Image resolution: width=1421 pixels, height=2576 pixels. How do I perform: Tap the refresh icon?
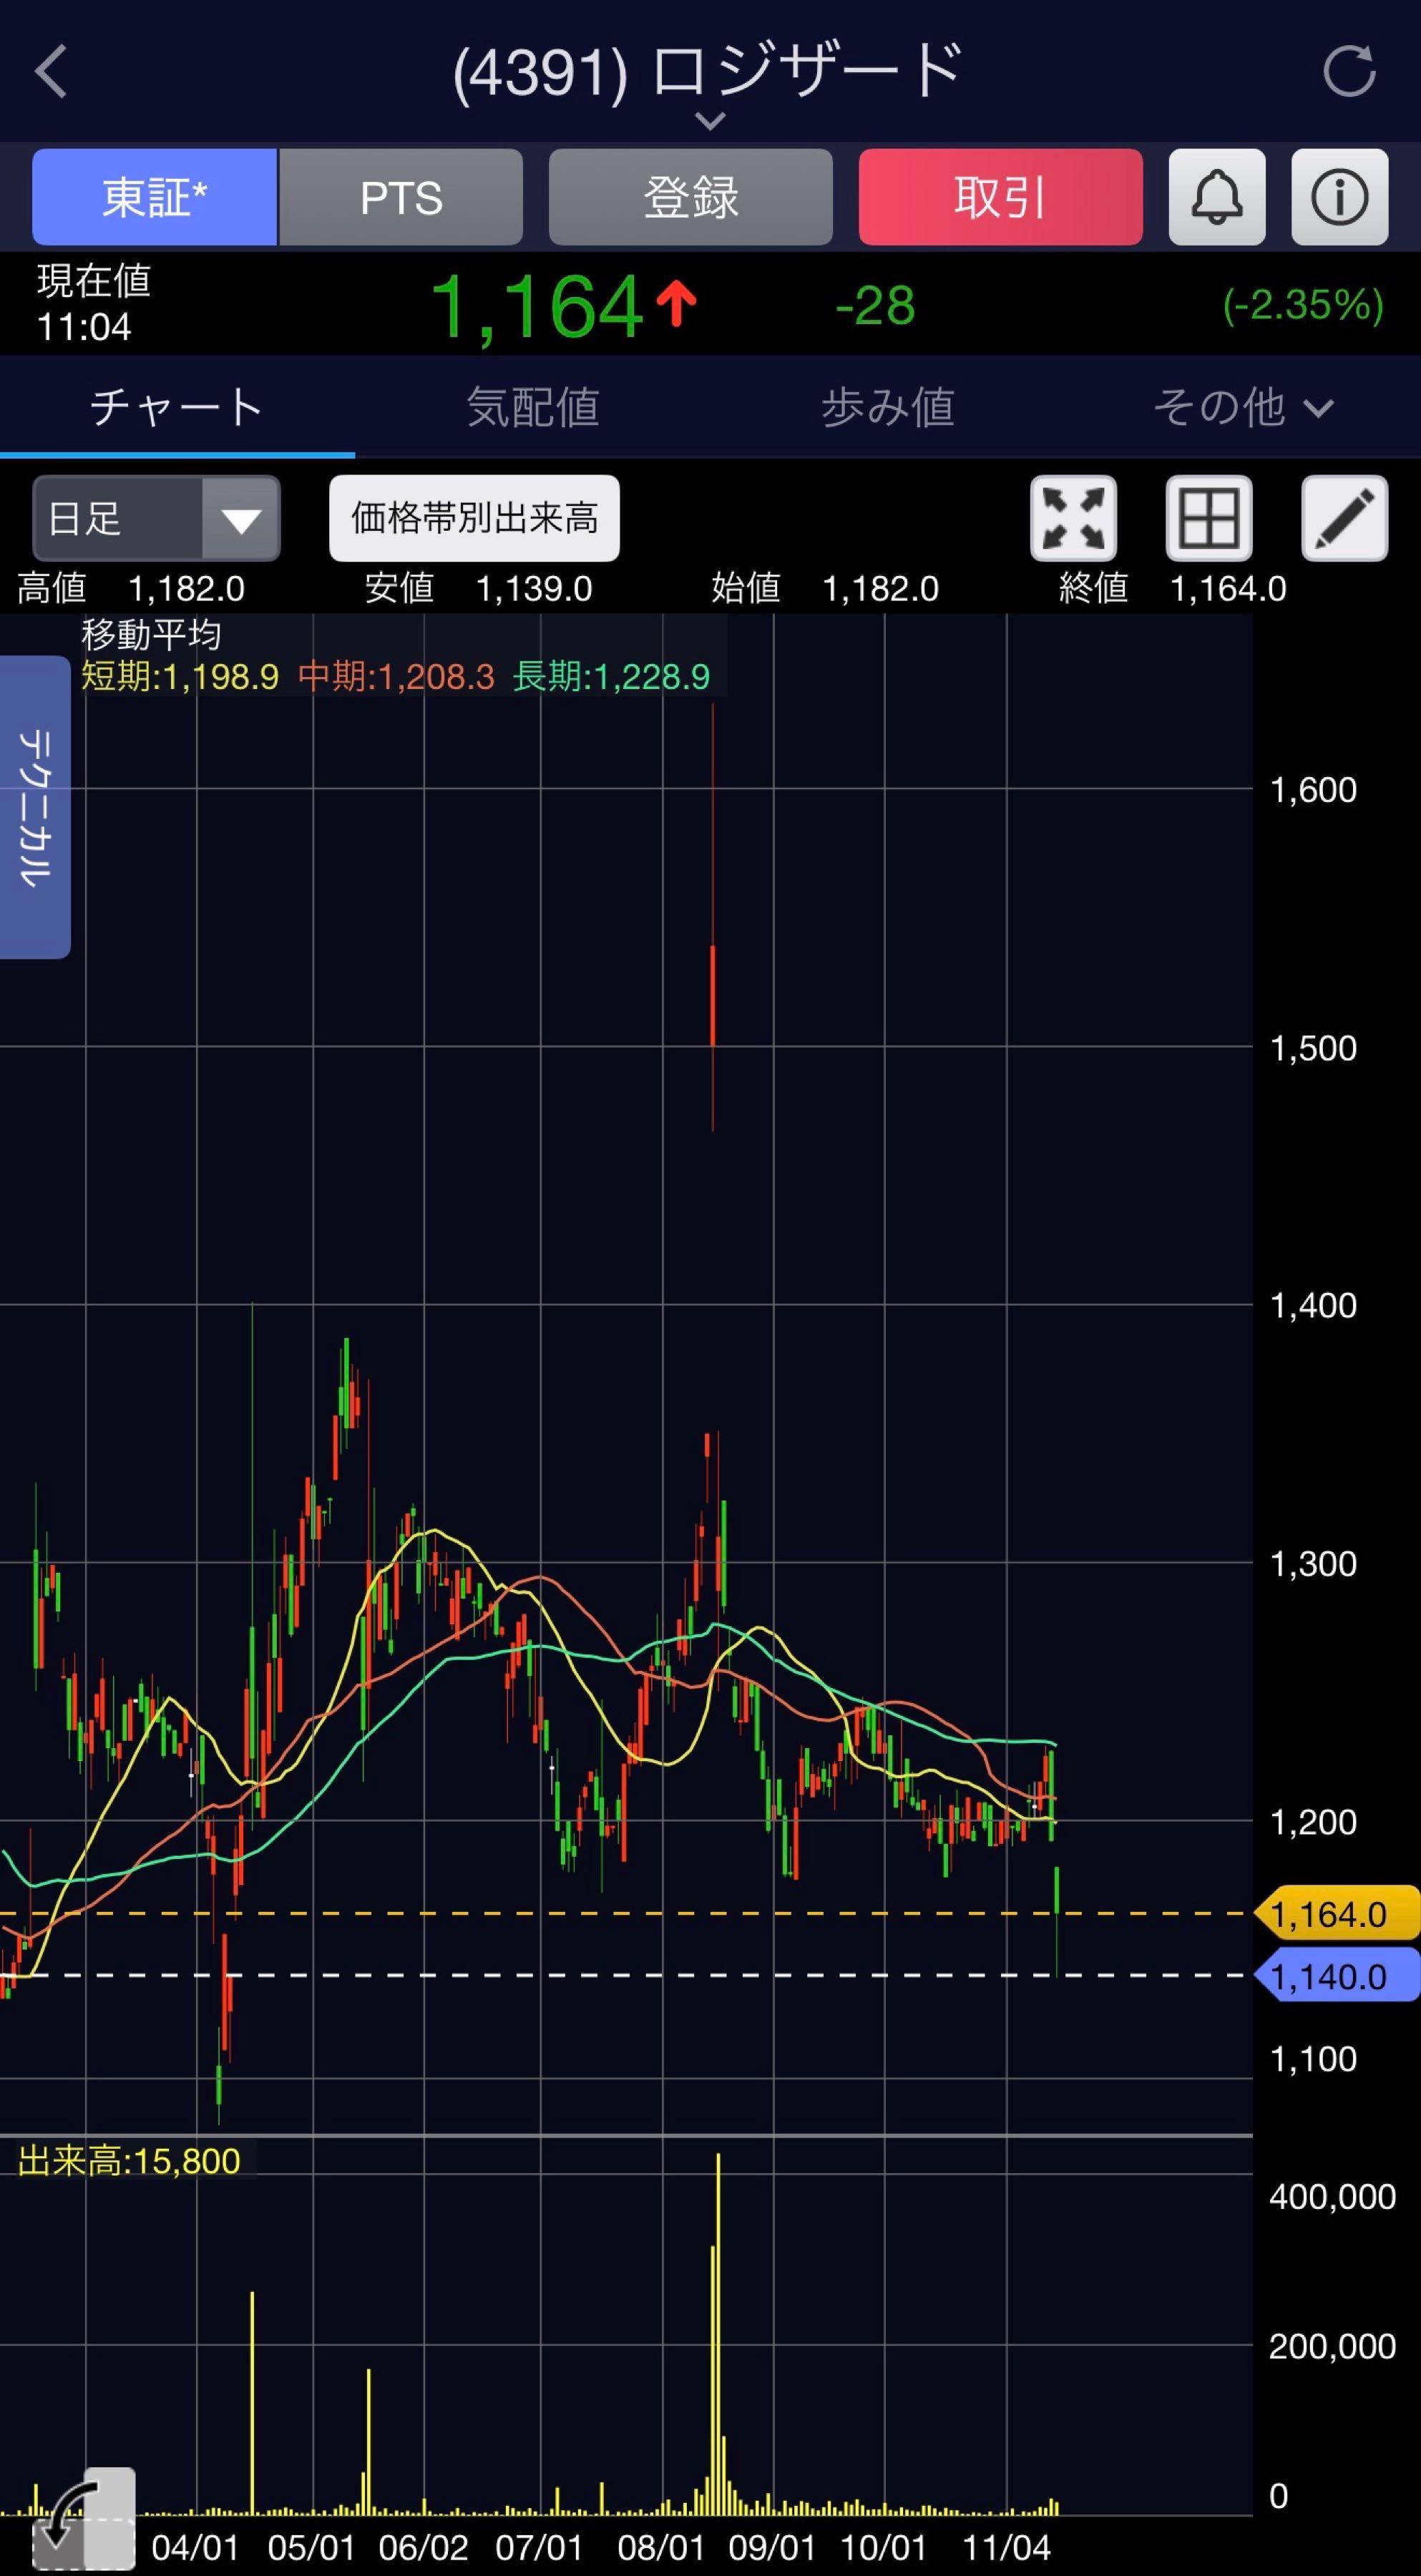coord(1349,72)
